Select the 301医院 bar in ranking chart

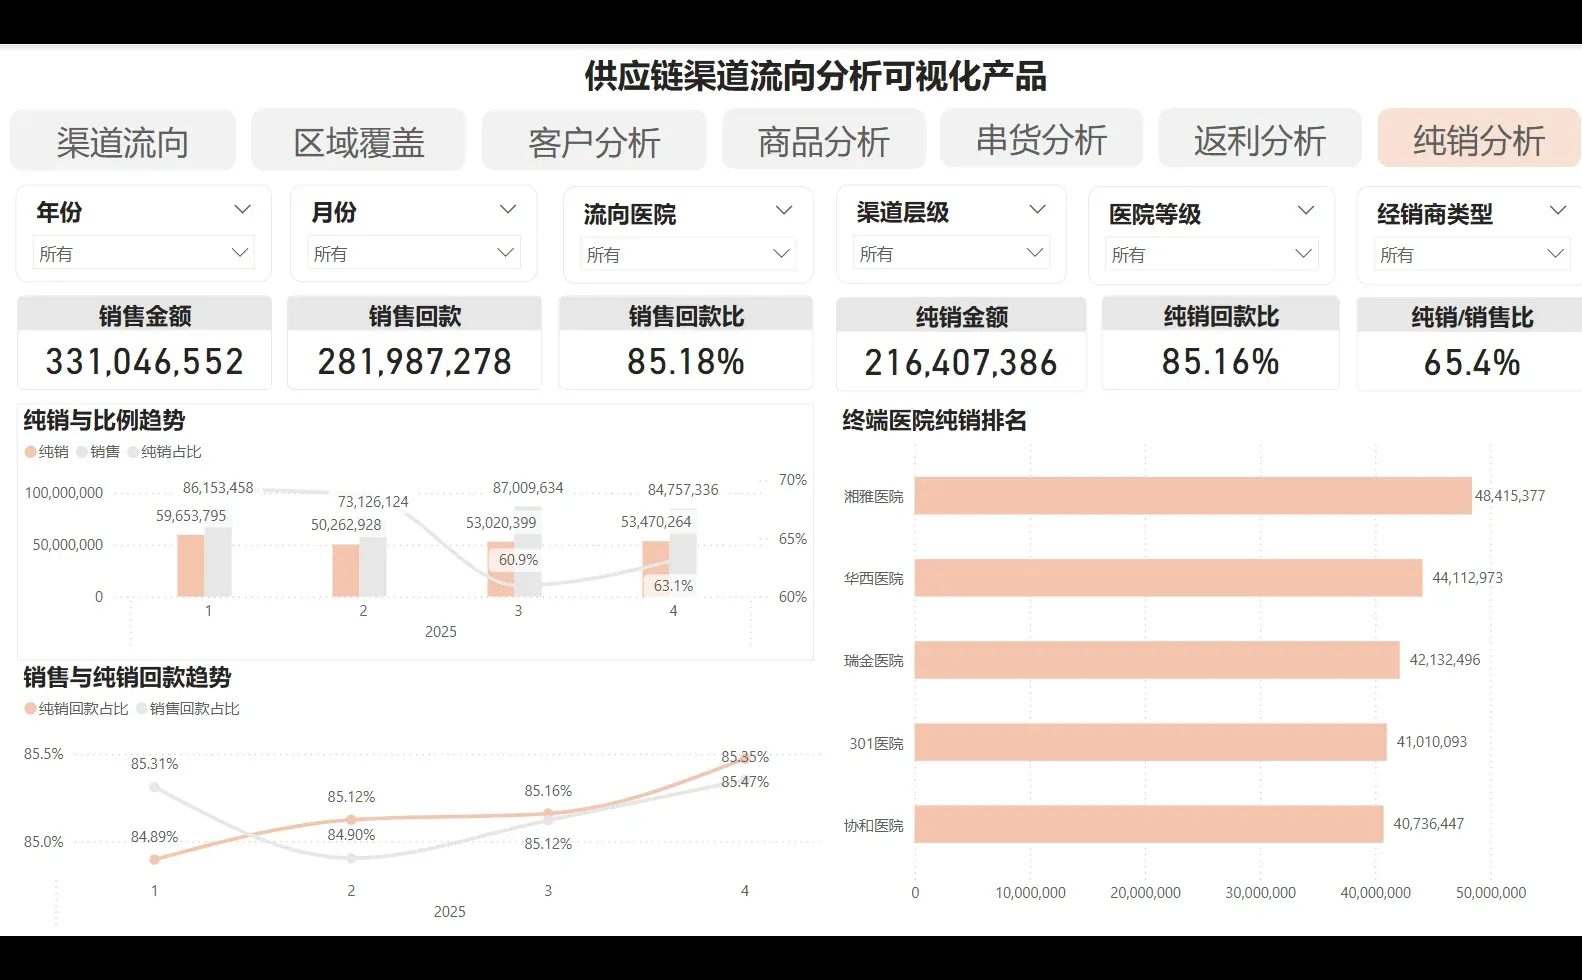coord(1150,742)
